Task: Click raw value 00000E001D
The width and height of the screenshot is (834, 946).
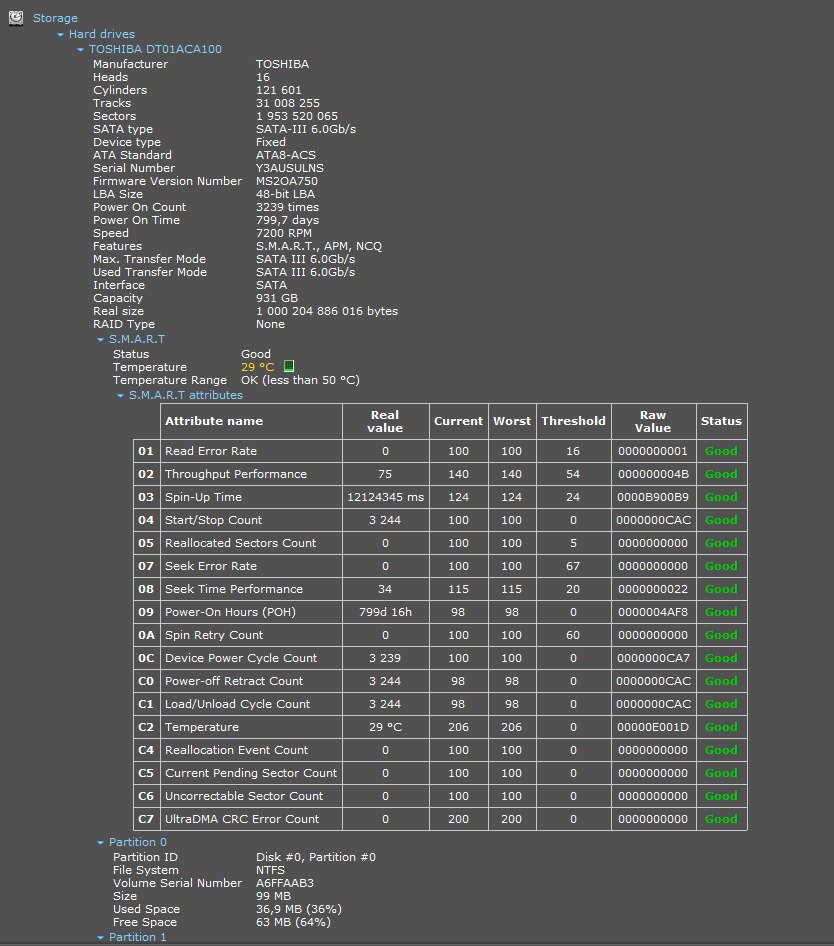Action: pyautogui.click(x=654, y=727)
